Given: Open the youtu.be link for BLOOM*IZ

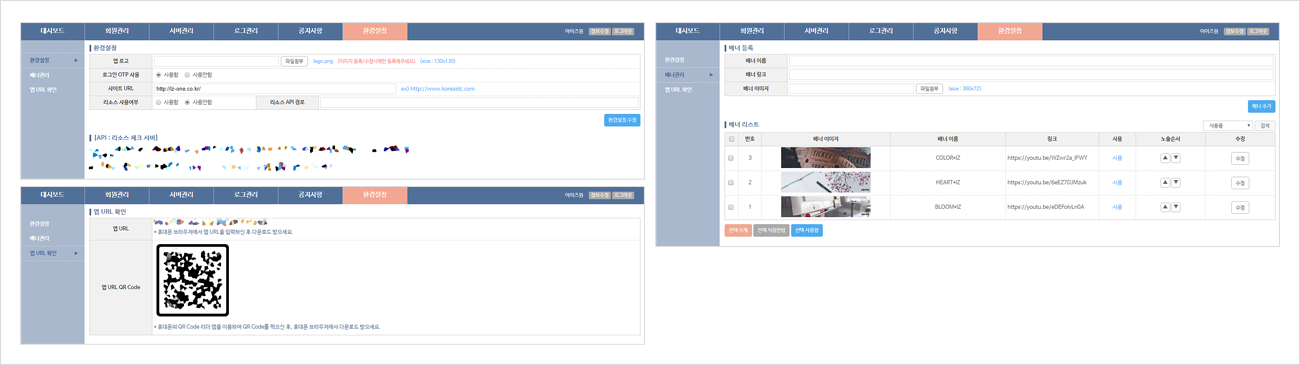Looking at the screenshot, I should point(1046,207).
